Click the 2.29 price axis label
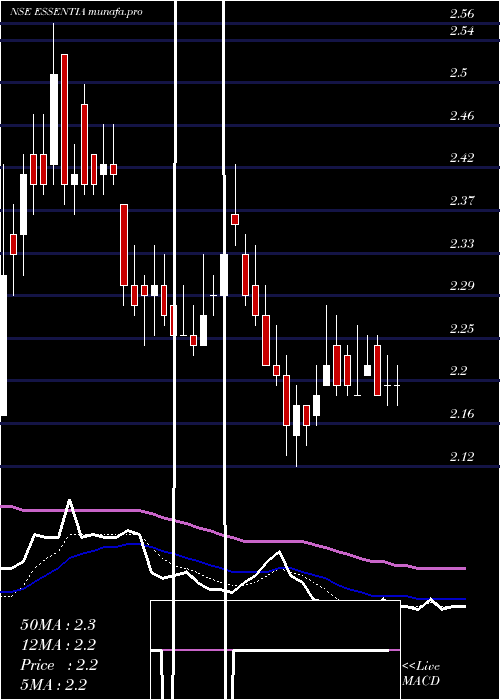The width and height of the screenshot is (500, 700). (462, 286)
